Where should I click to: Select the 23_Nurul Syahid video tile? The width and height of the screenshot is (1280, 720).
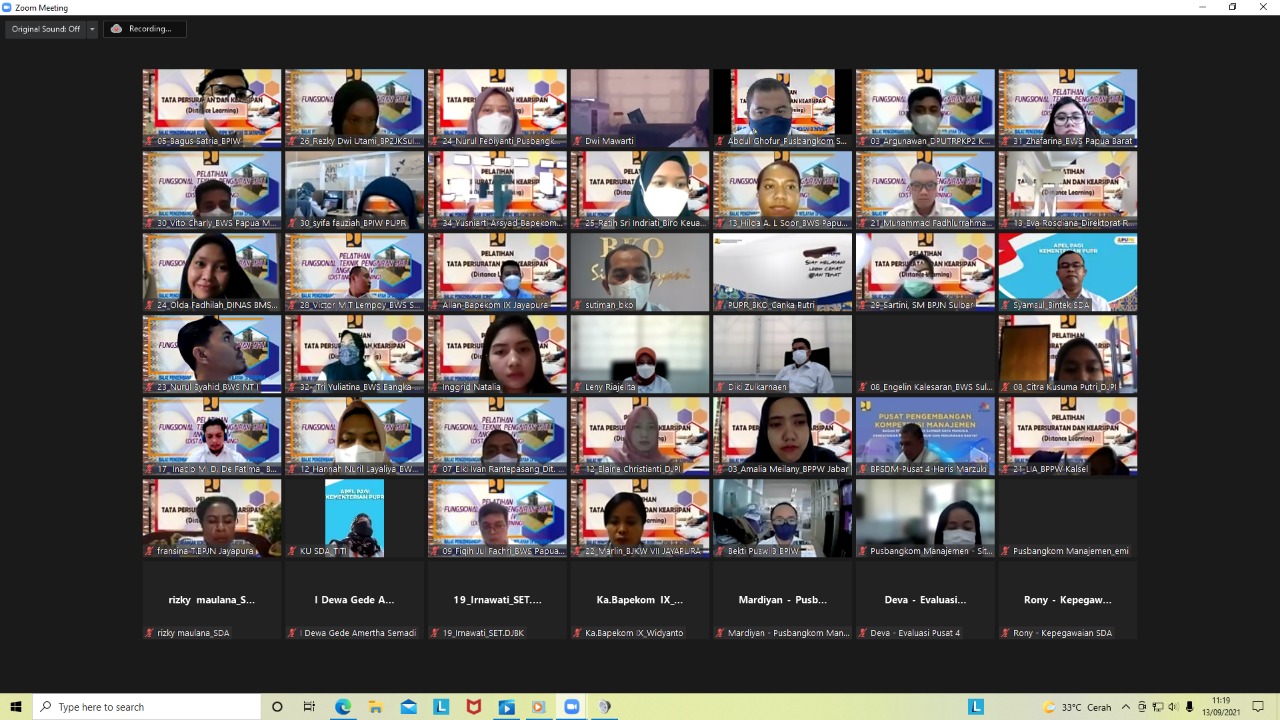tap(212, 354)
